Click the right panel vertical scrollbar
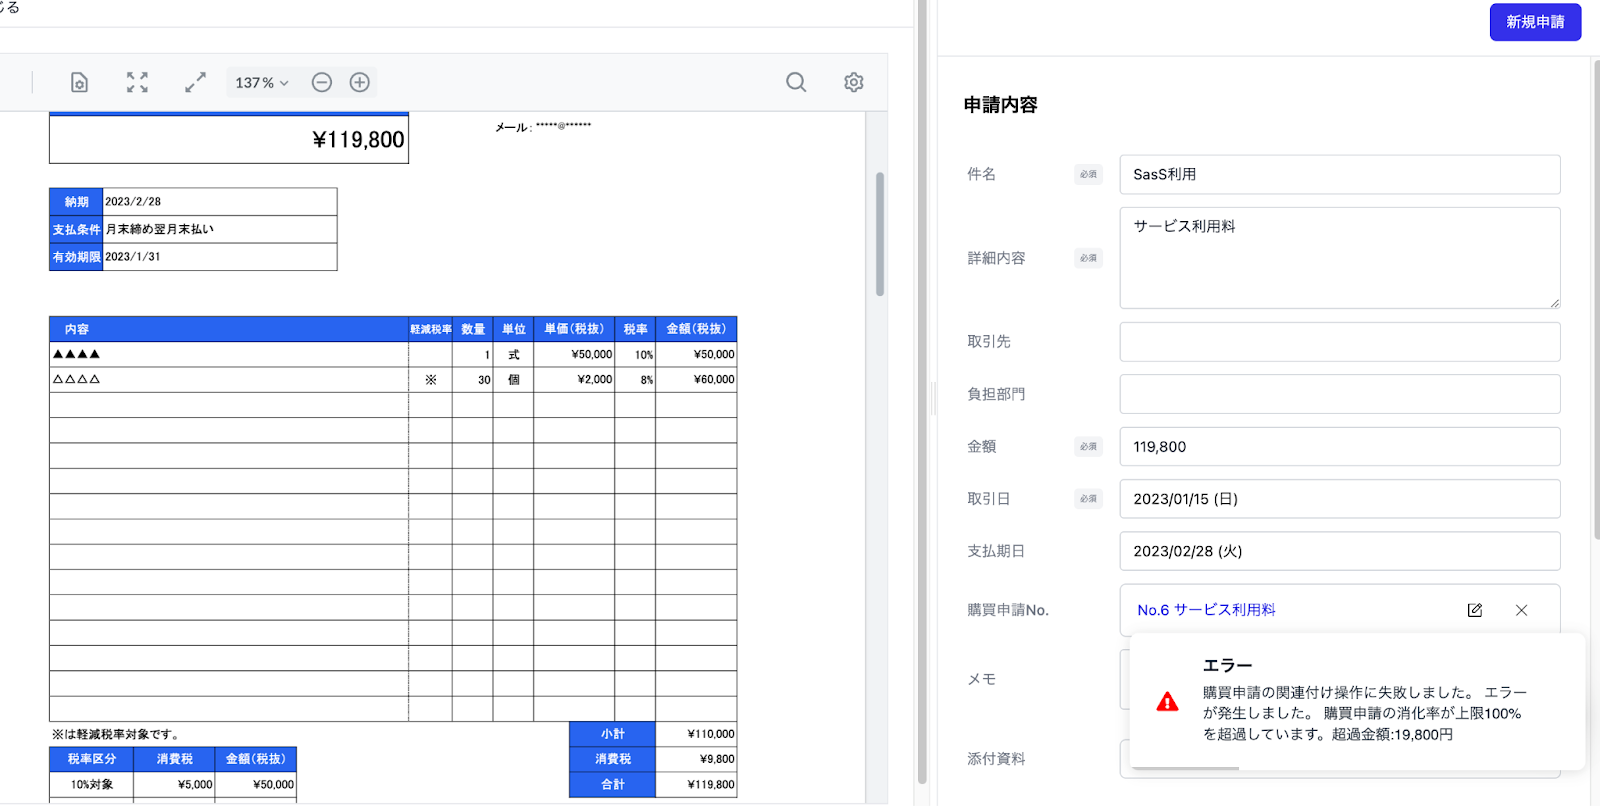1600x806 pixels. click(x=1596, y=300)
